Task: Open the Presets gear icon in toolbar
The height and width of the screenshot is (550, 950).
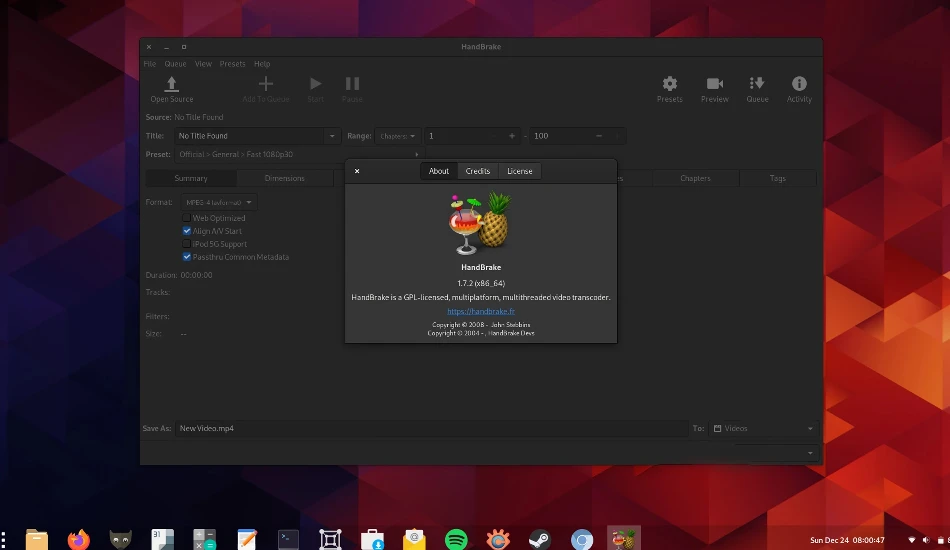Action: click(x=669, y=84)
